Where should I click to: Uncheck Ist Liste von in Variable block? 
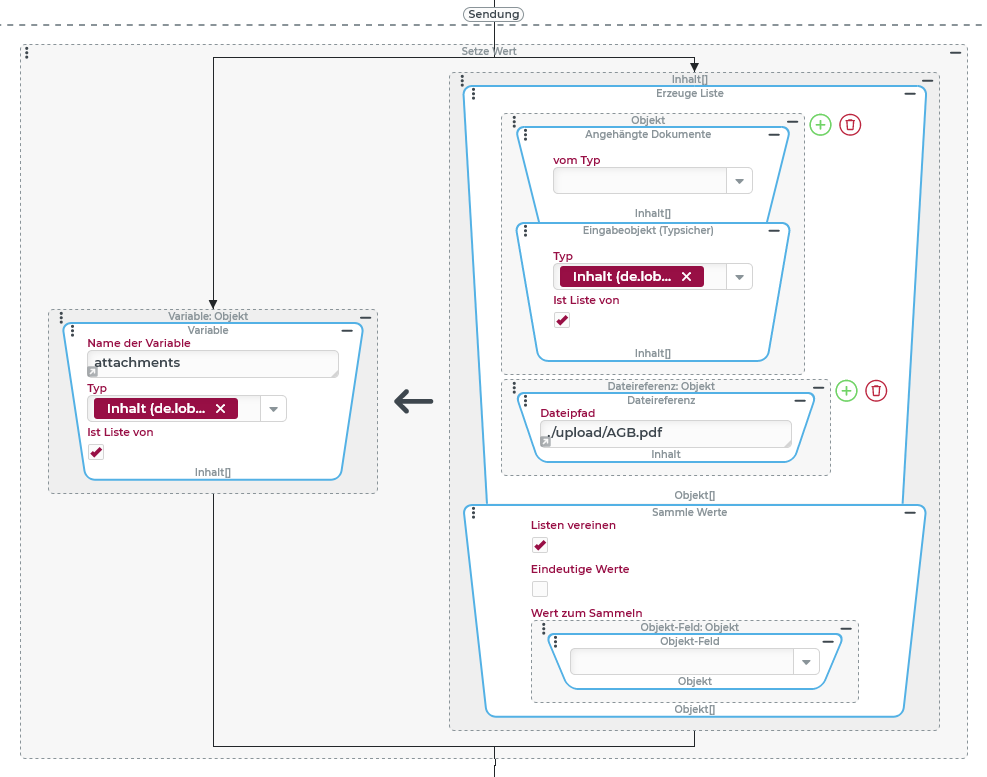pos(96,453)
